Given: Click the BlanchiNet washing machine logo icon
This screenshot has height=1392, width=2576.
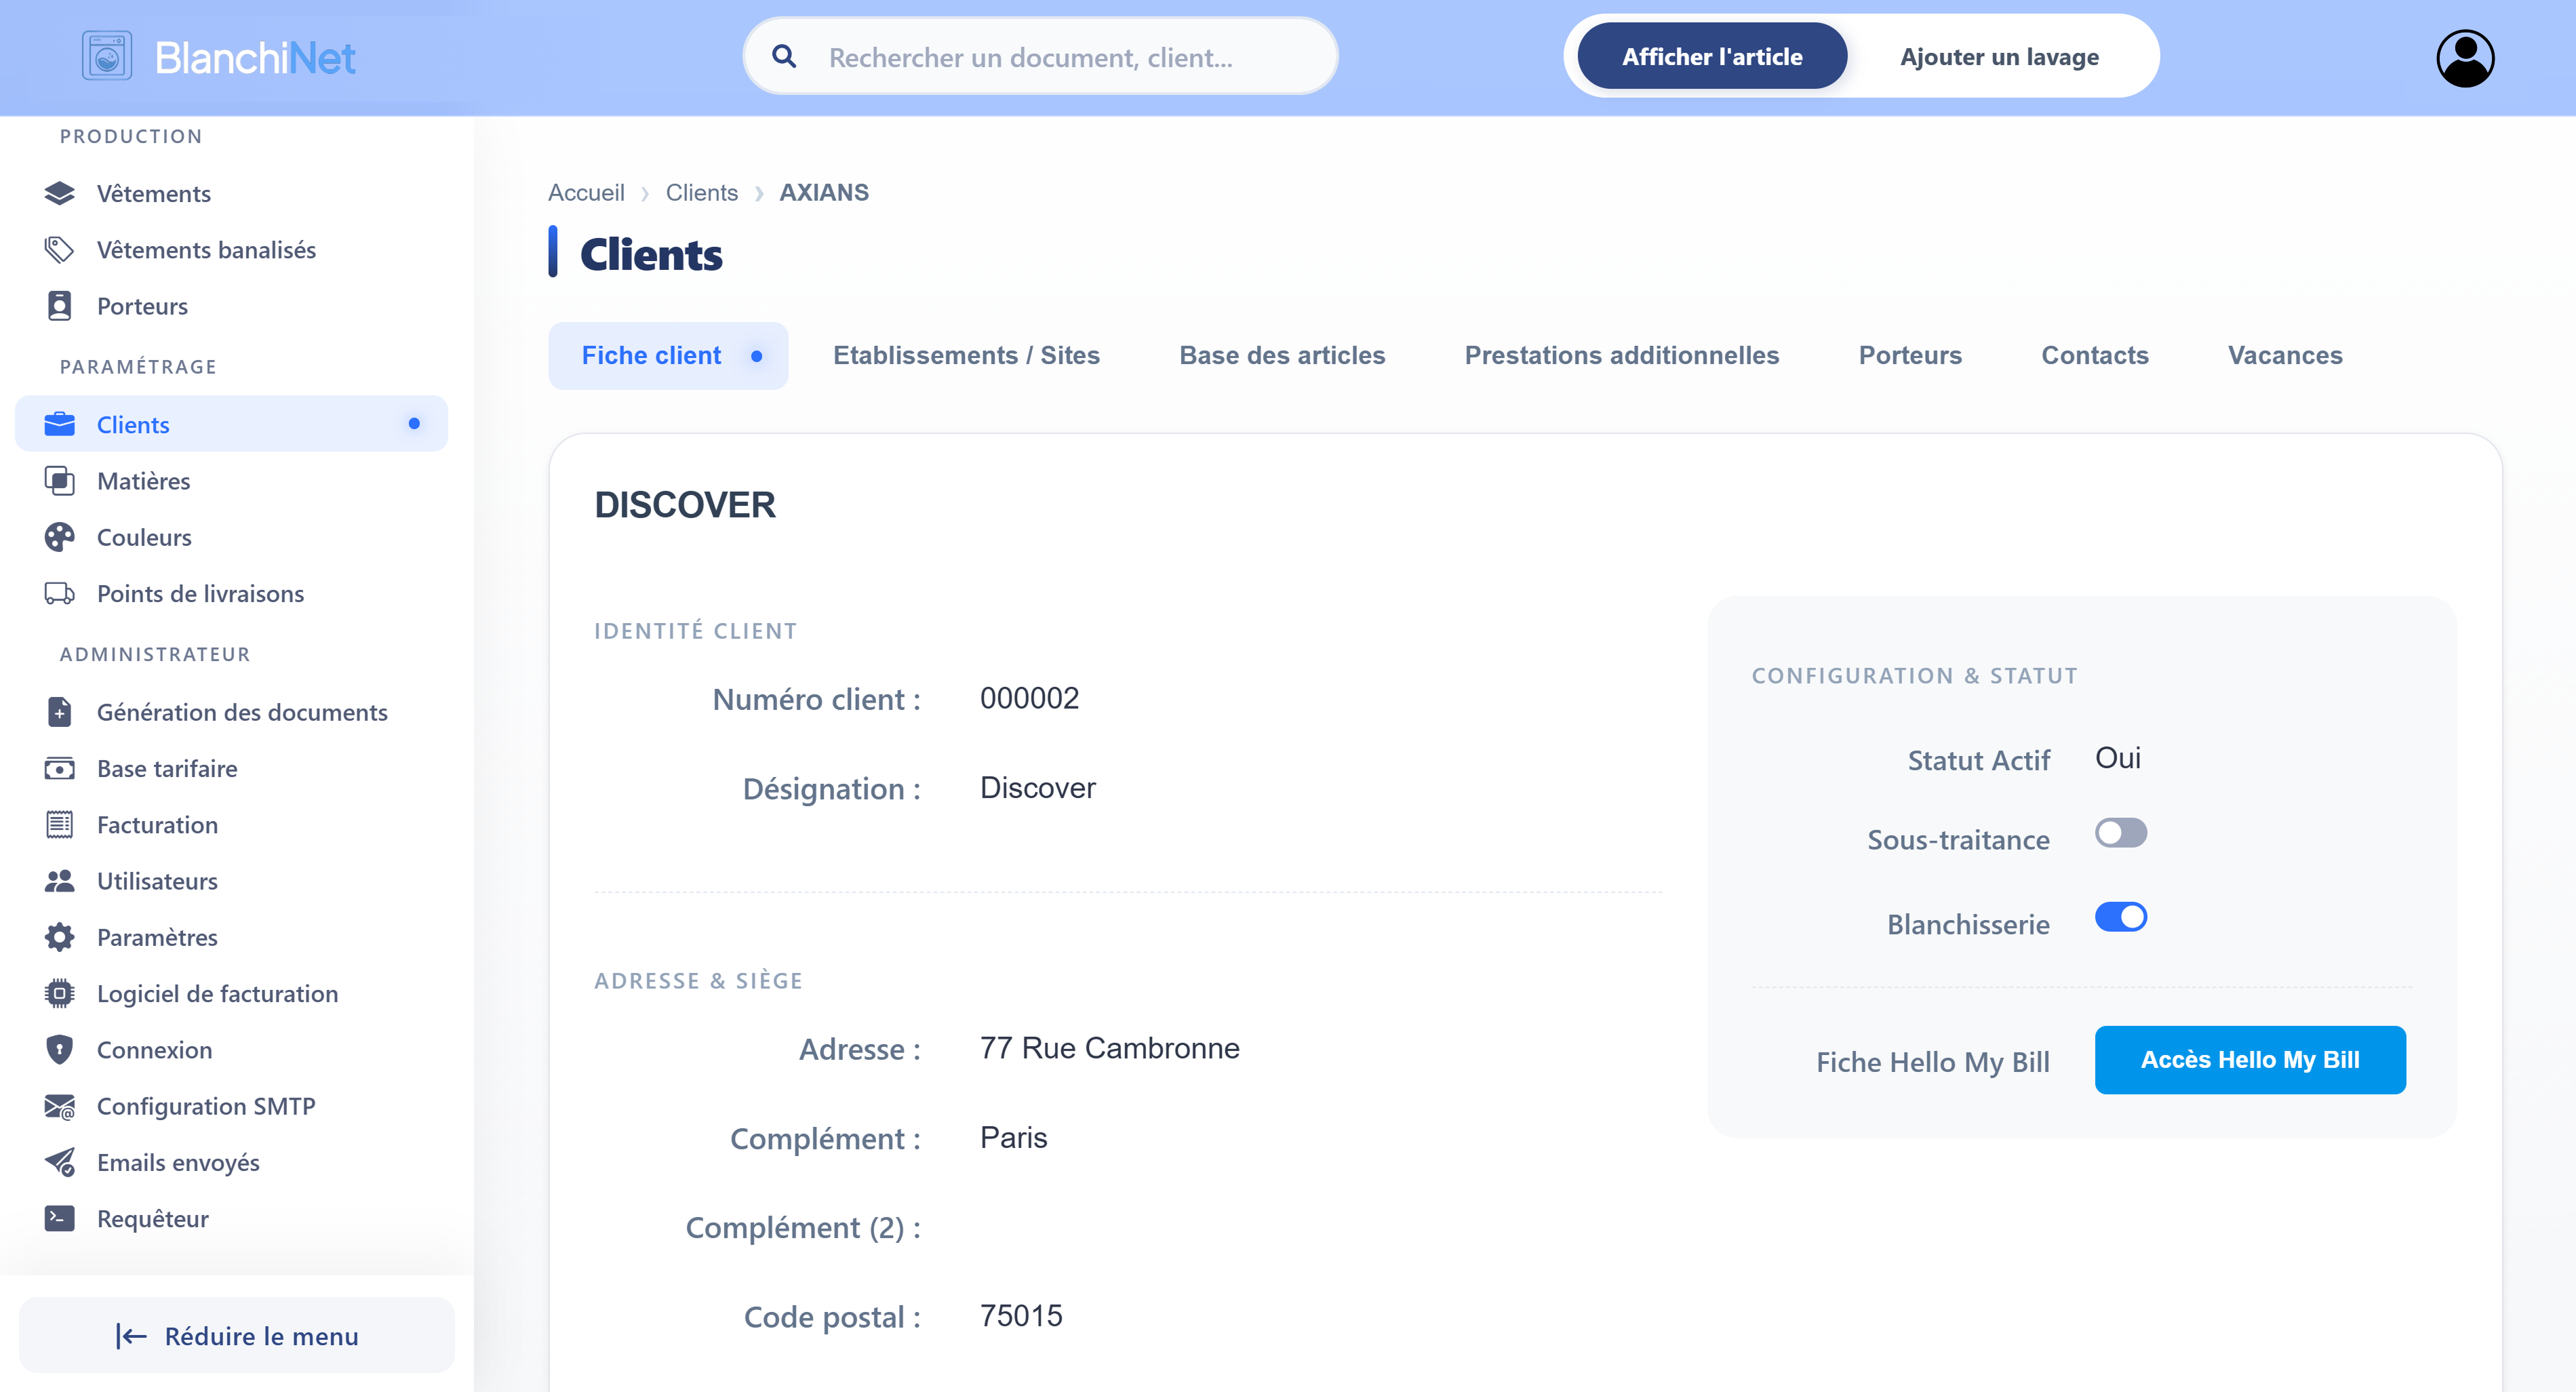Looking at the screenshot, I should [x=107, y=57].
